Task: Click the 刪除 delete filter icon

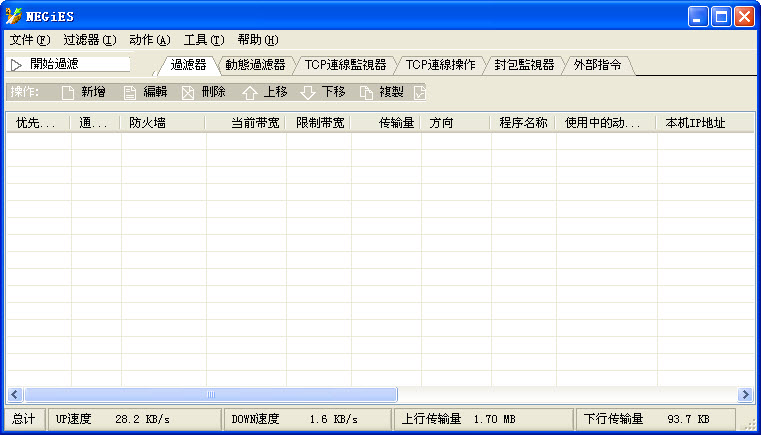Action: point(187,92)
